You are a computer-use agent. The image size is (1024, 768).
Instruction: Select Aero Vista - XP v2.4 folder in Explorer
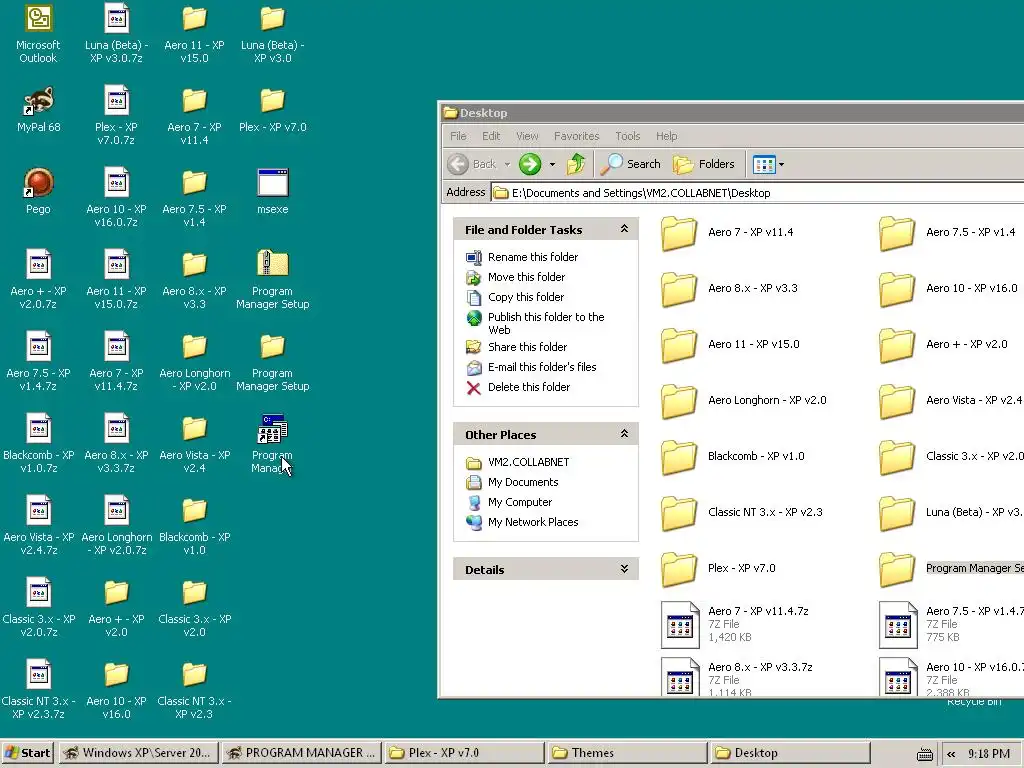pyautogui.click(x=951, y=400)
